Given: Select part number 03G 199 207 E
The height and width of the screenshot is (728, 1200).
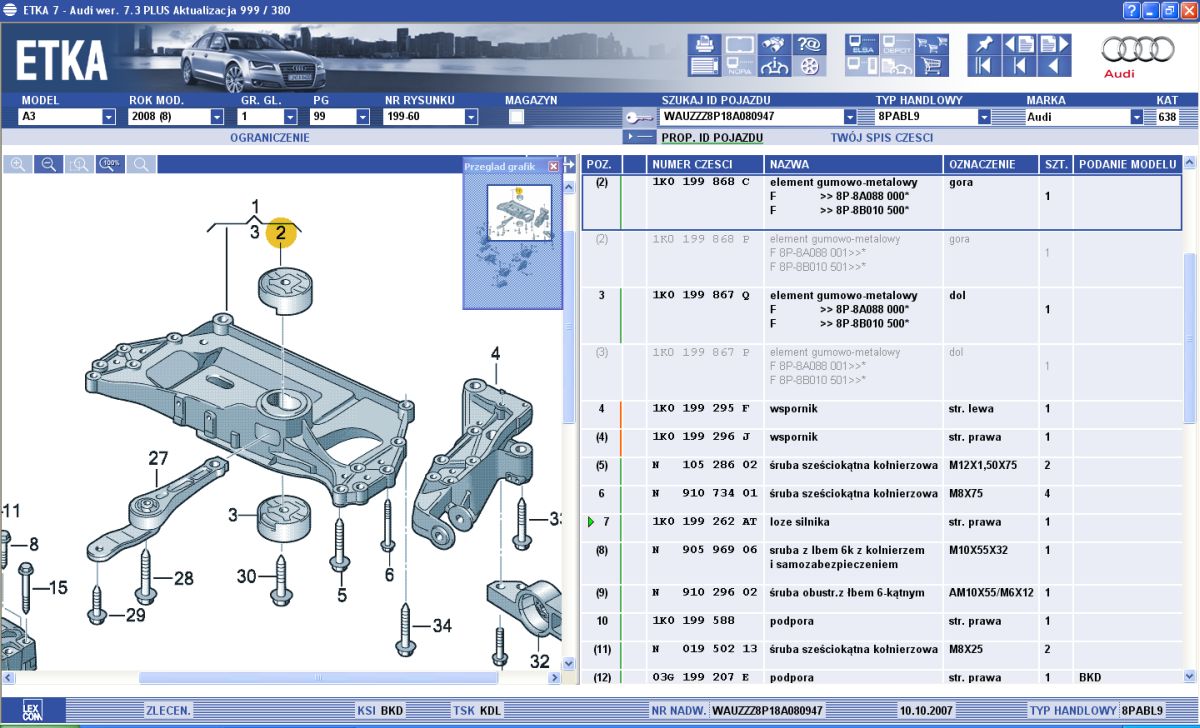Looking at the screenshot, I should [701, 678].
